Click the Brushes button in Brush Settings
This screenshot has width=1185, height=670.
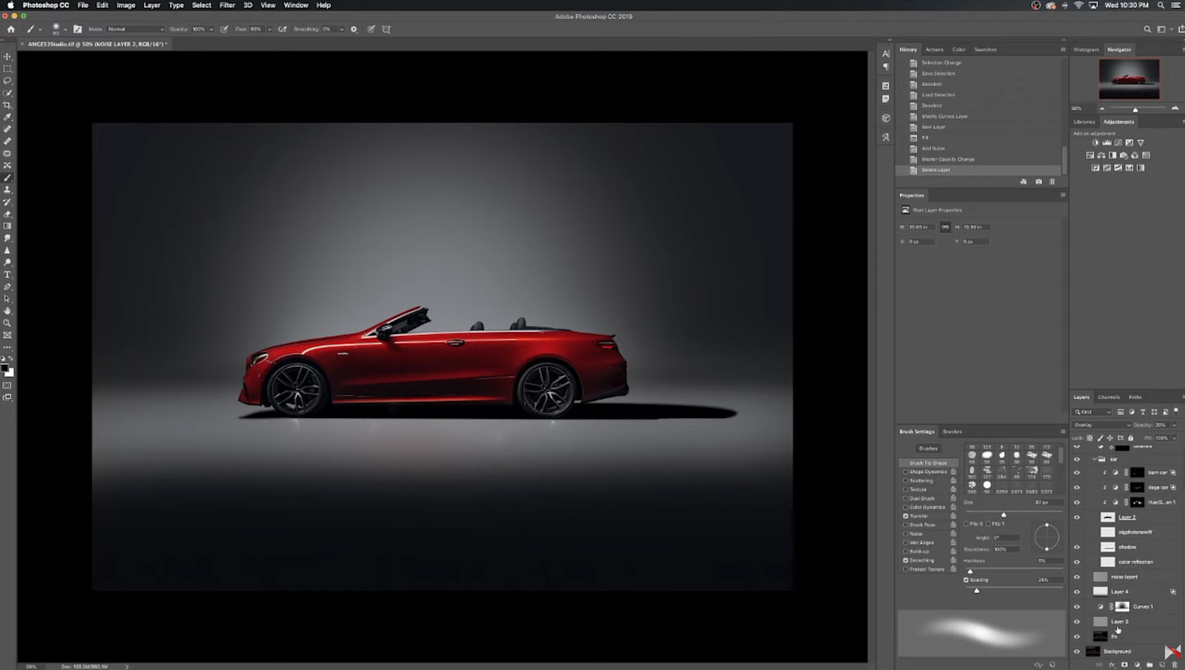(x=928, y=448)
